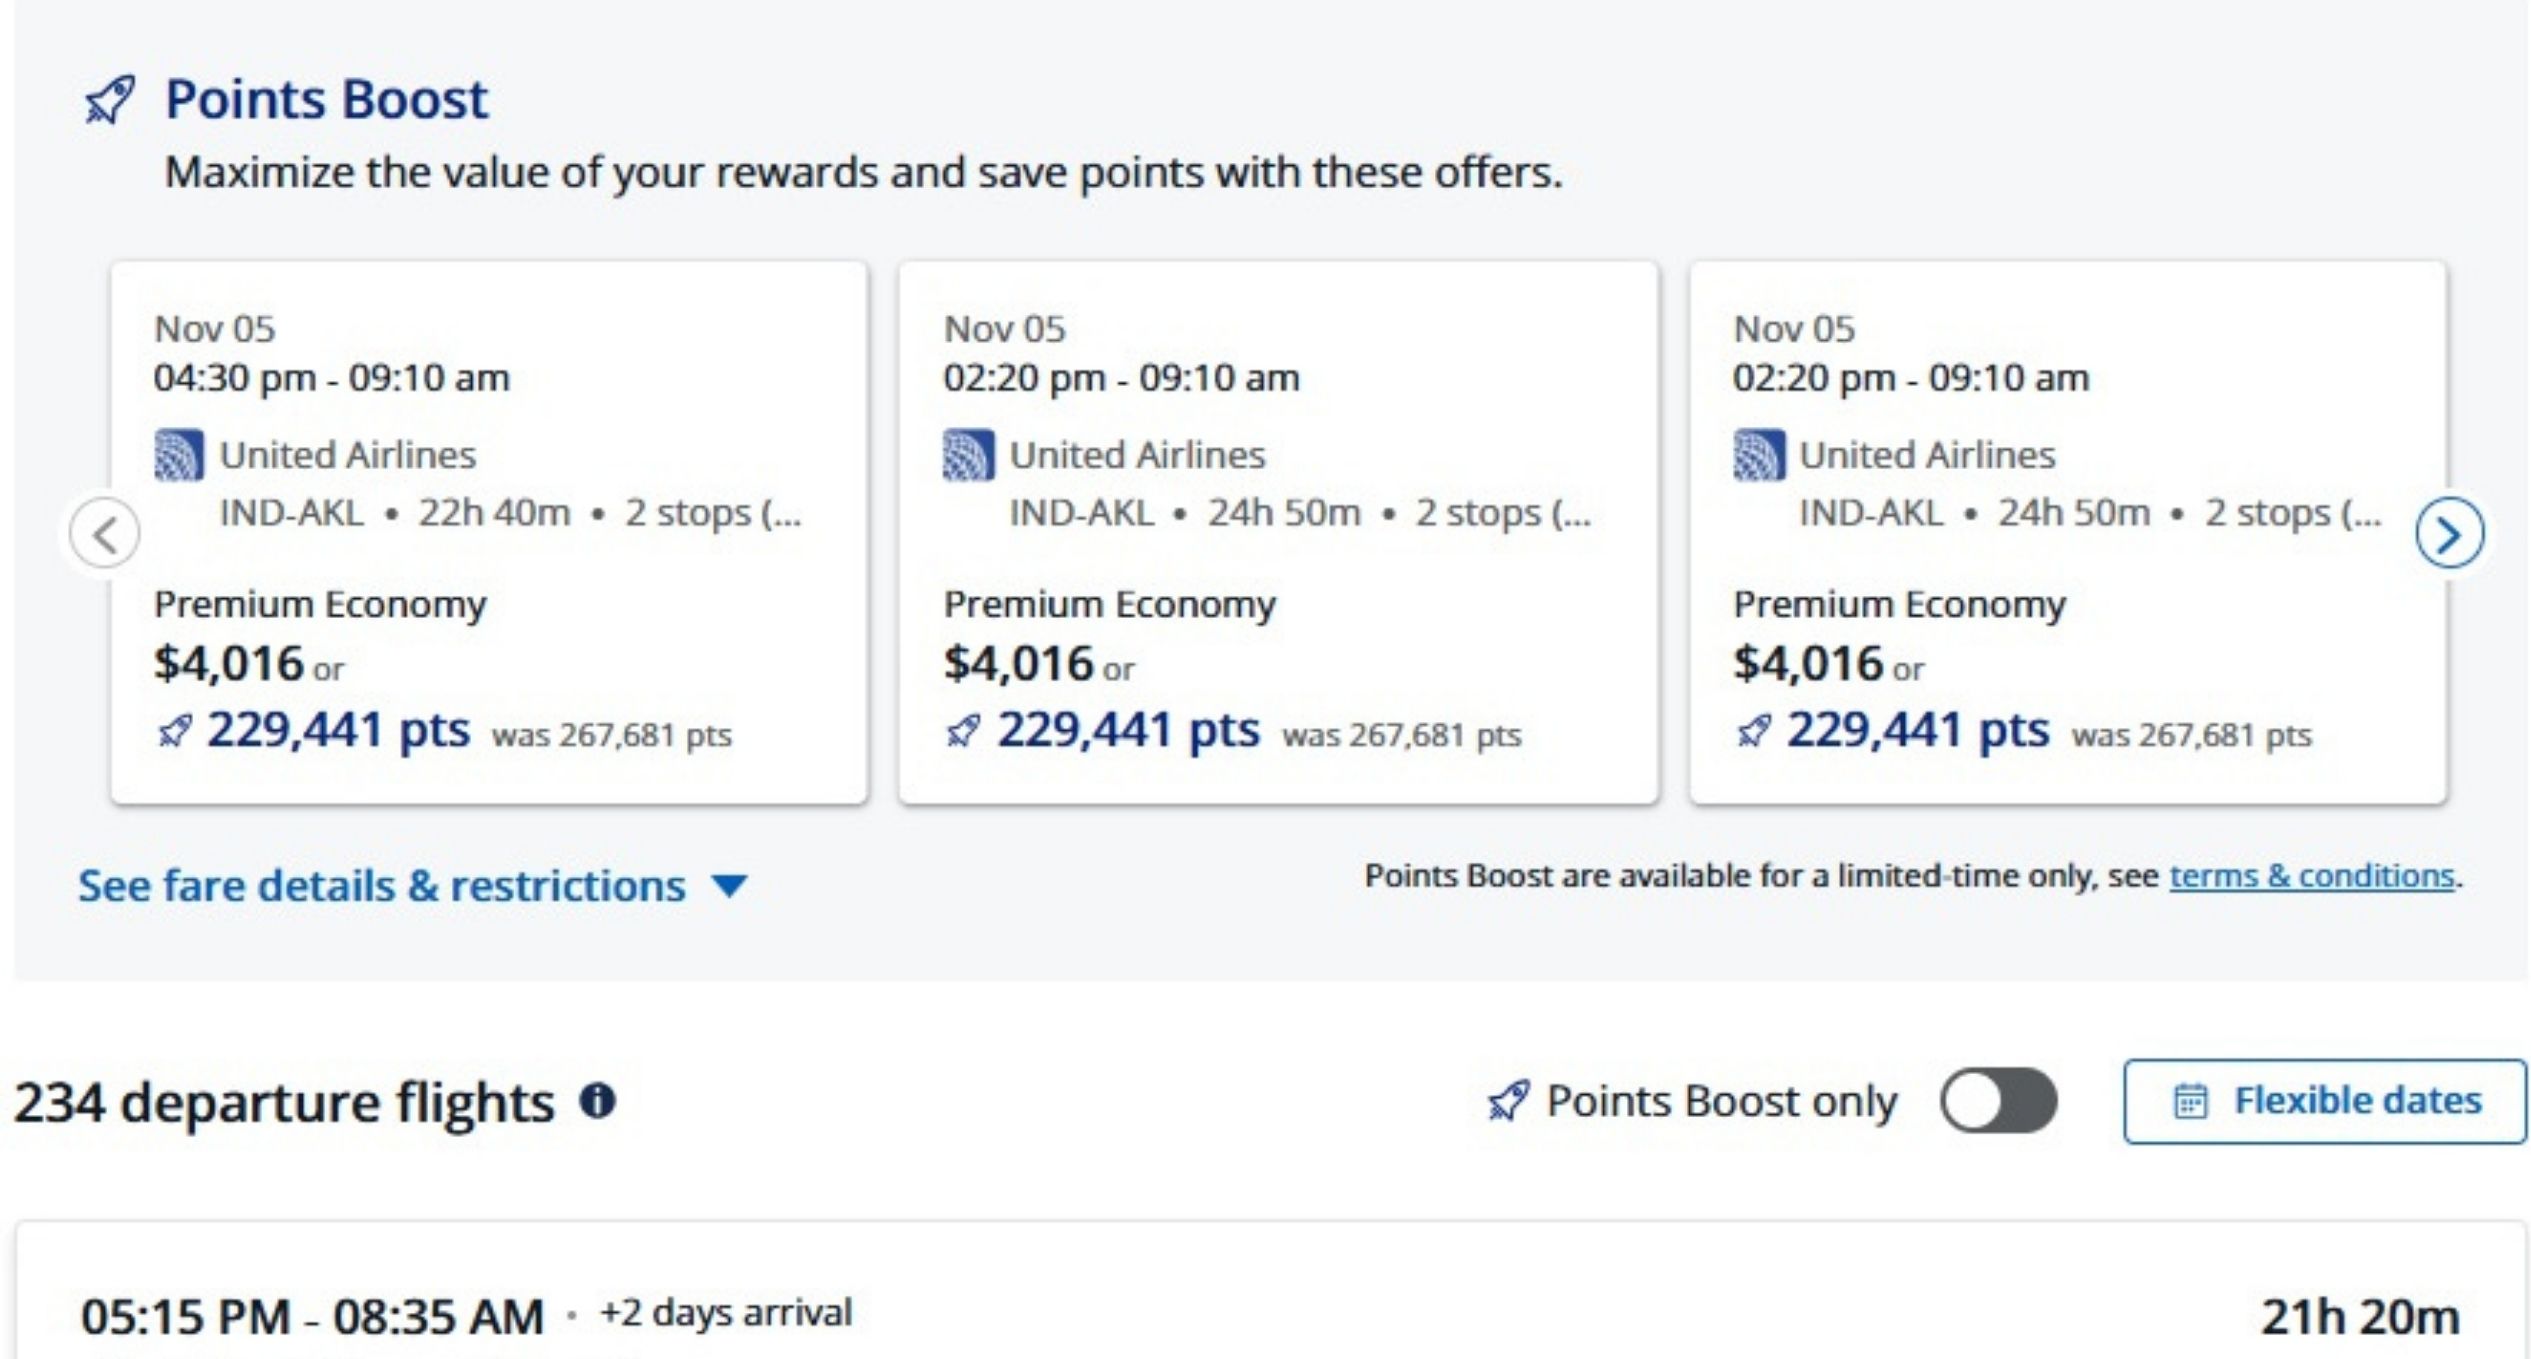This screenshot has width=2531, height=1359.
Task: Click the right carousel arrow
Action: coord(2451,534)
